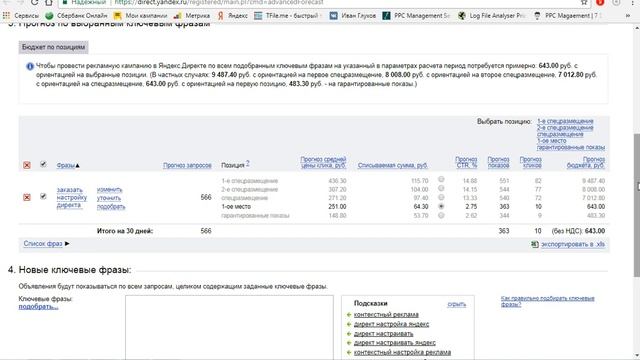This screenshot has width=640, height=360.
Task: Click the page vertical scrollbar thumb
Action: 636,205
